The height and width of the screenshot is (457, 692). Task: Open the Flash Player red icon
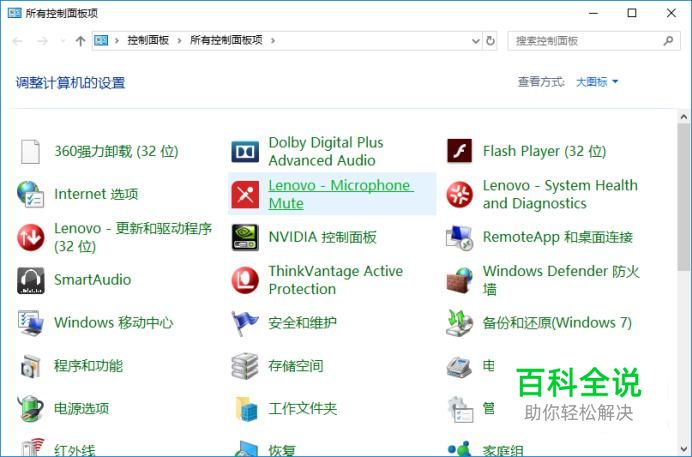[x=459, y=151]
